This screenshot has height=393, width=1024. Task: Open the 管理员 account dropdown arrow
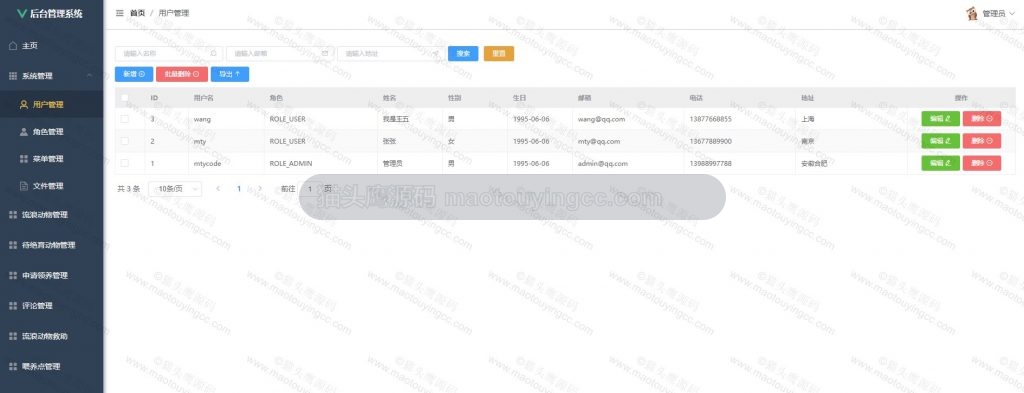[1012, 14]
